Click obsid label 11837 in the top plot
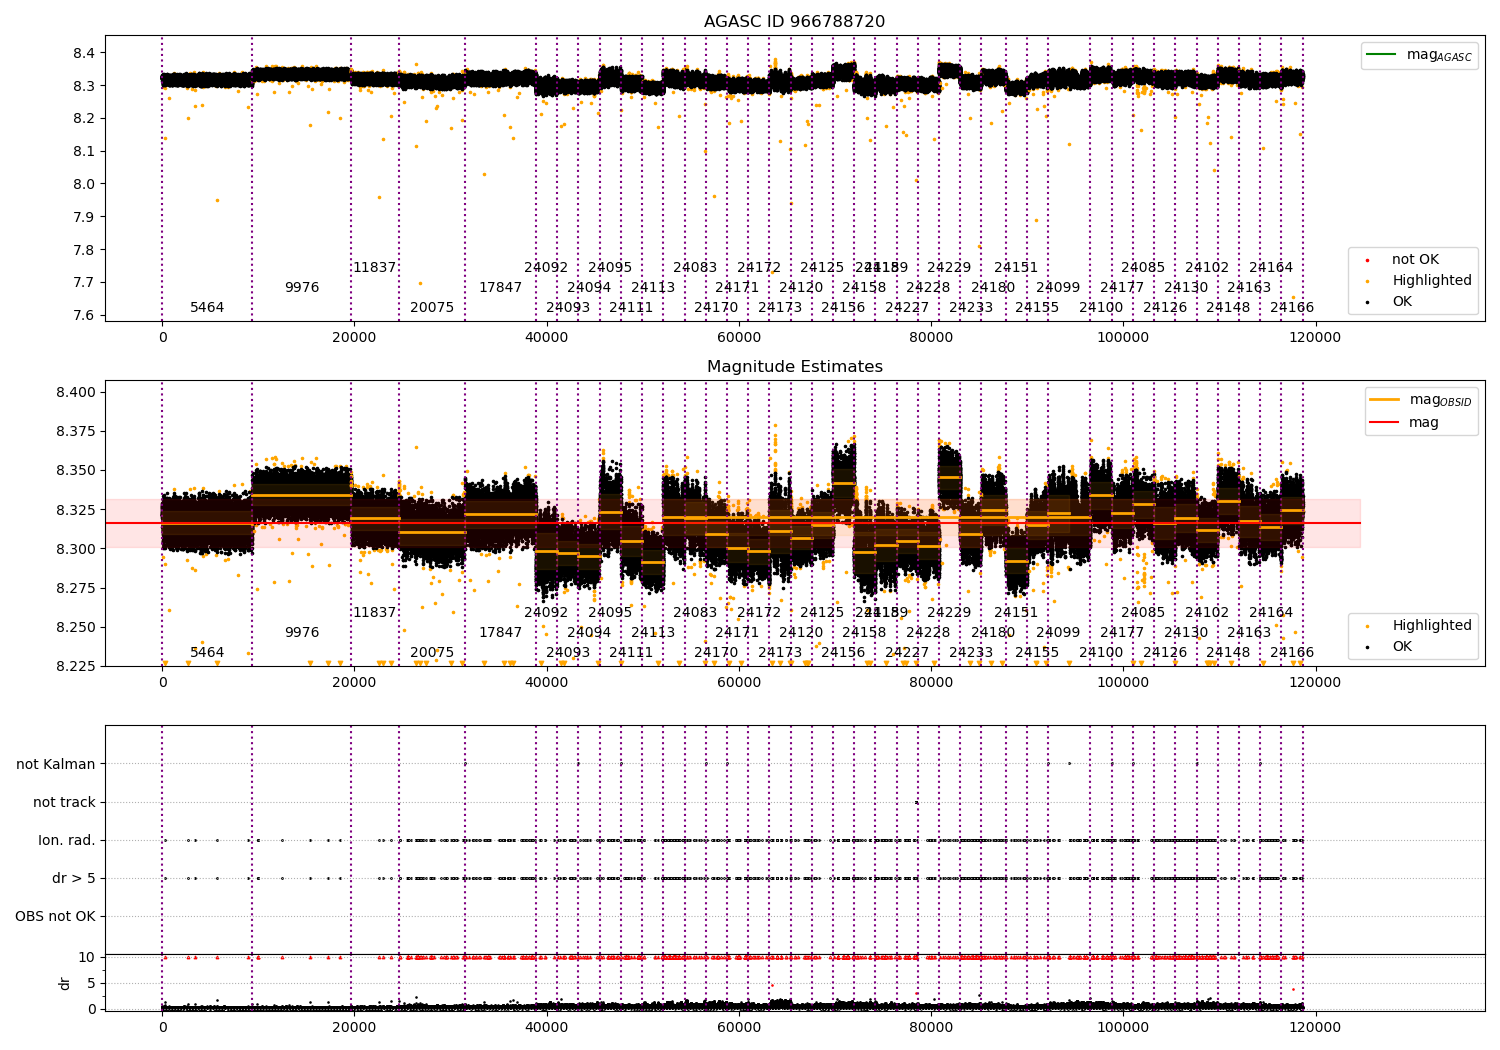The height and width of the screenshot is (1050, 1500). [x=374, y=267]
